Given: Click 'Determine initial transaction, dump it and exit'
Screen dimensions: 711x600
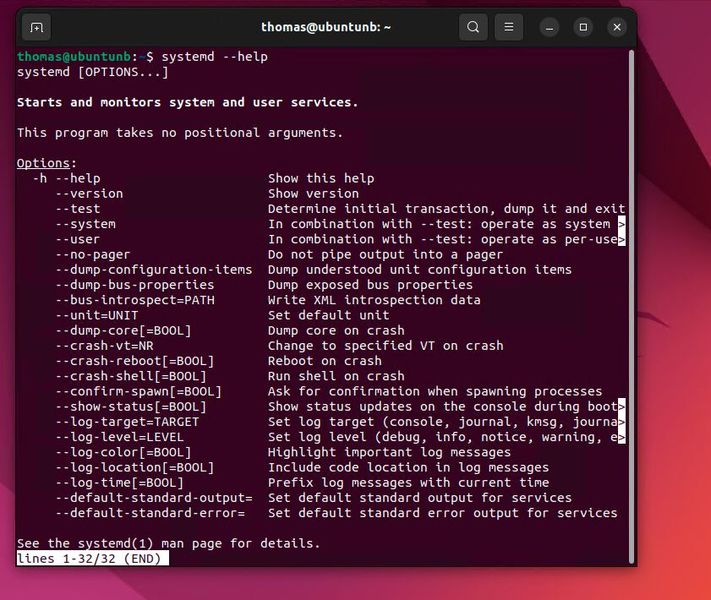Looking at the screenshot, I should pos(446,209).
